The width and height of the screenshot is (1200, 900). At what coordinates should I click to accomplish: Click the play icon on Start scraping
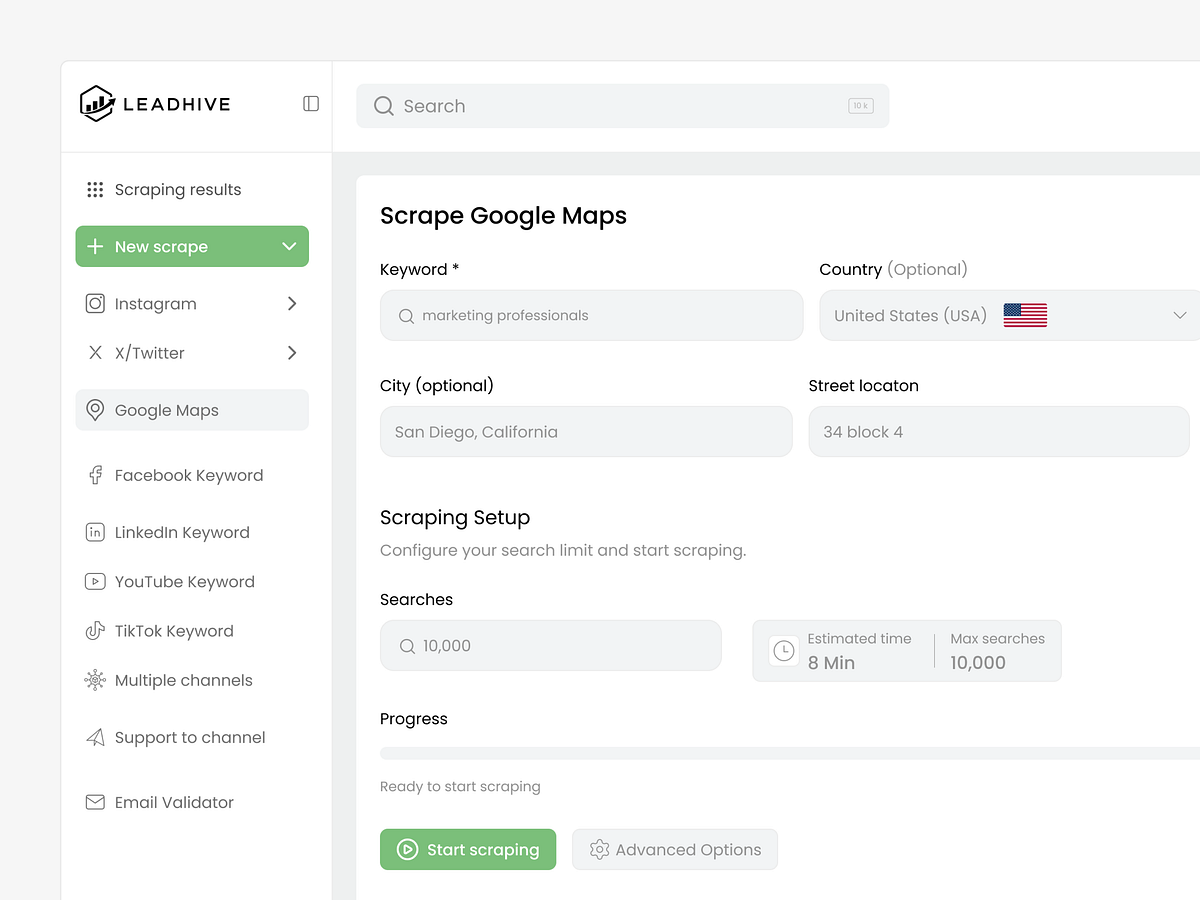pos(407,850)
